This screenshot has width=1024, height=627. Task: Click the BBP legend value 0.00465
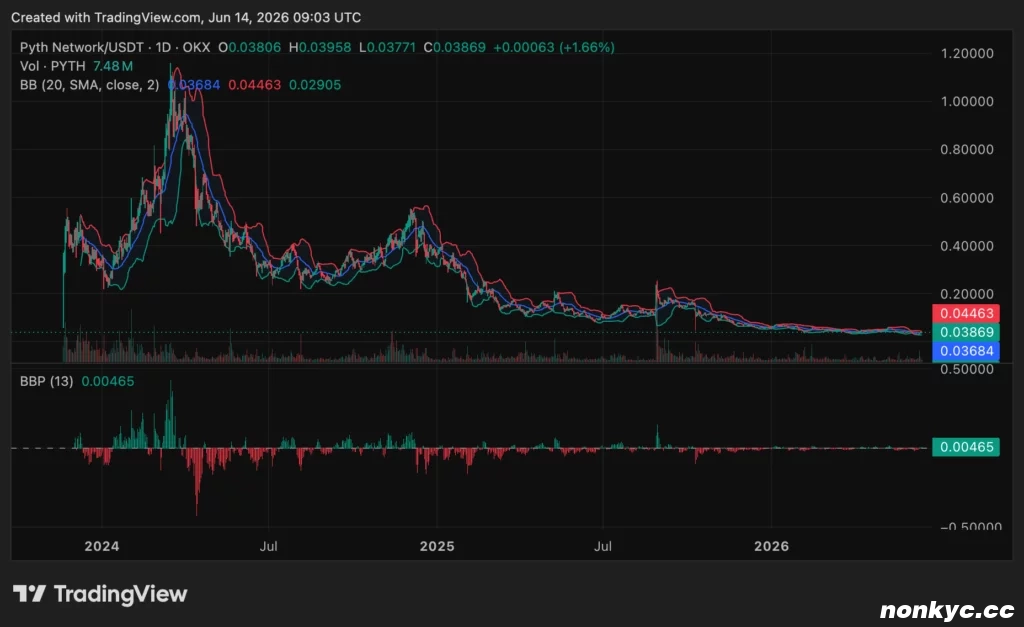(x=108, y=381)
